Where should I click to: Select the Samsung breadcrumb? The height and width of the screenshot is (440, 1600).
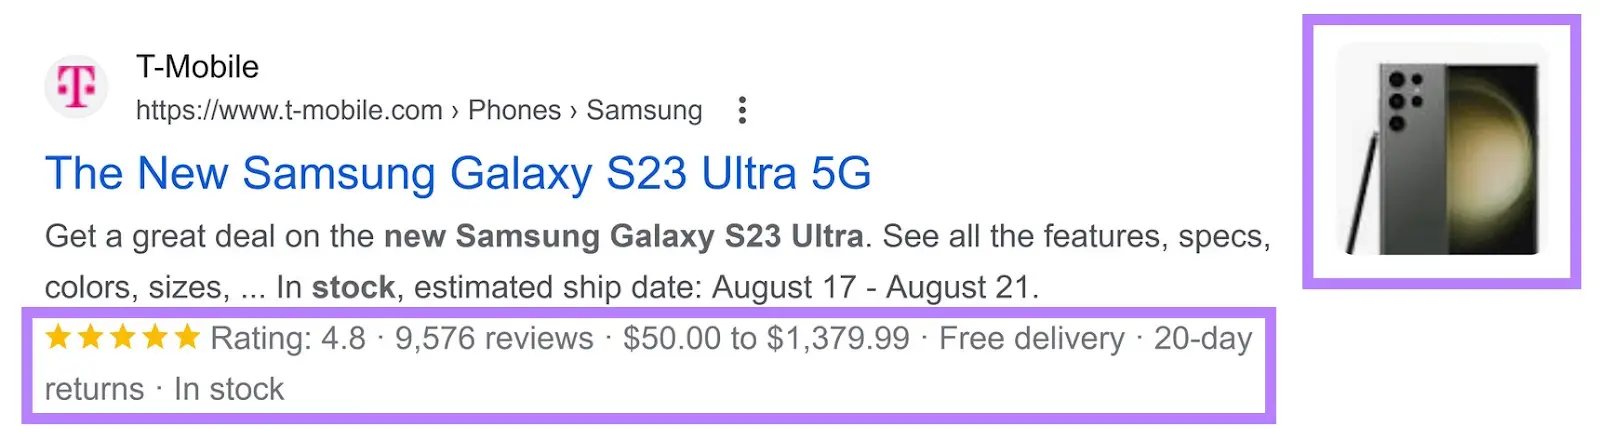click(644, 110)
